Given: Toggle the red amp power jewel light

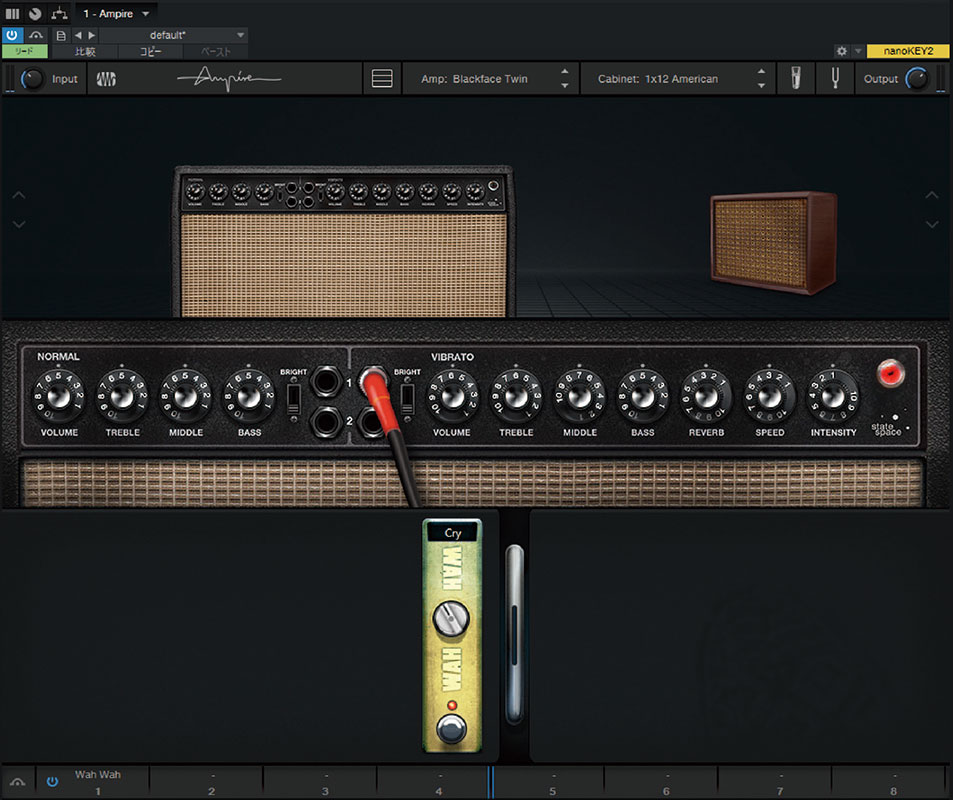Looking at the screenshot, I should tap(890, 373).
